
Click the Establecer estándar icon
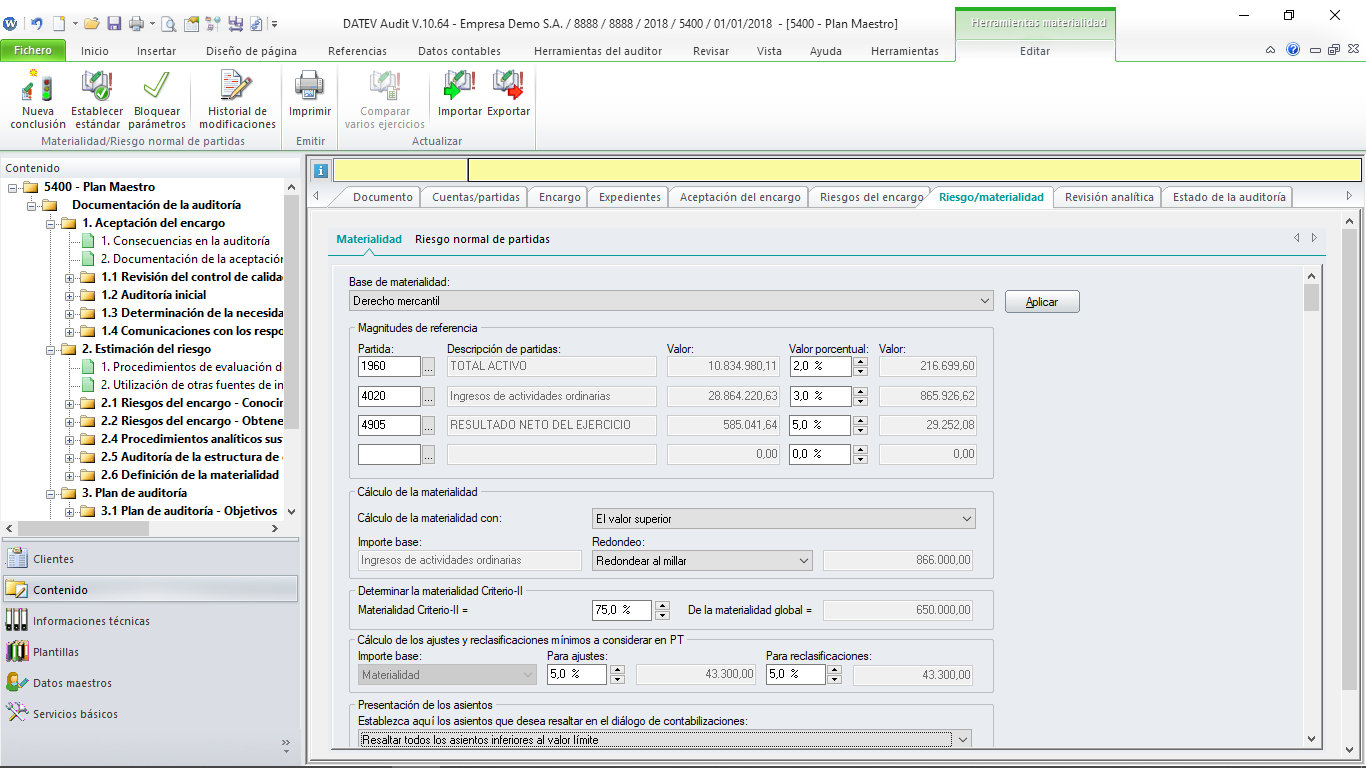point(96,86)
